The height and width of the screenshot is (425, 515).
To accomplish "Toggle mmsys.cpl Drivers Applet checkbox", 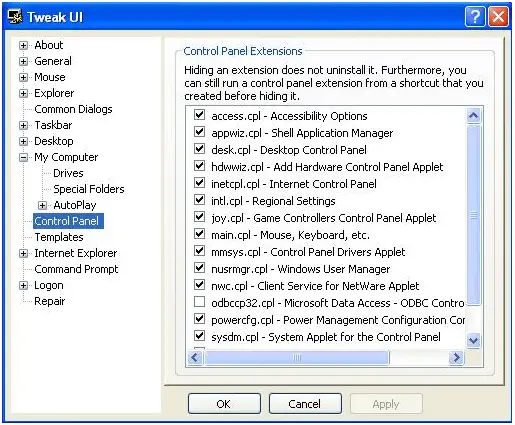I will pyautogui.click(x=199, y=251).
